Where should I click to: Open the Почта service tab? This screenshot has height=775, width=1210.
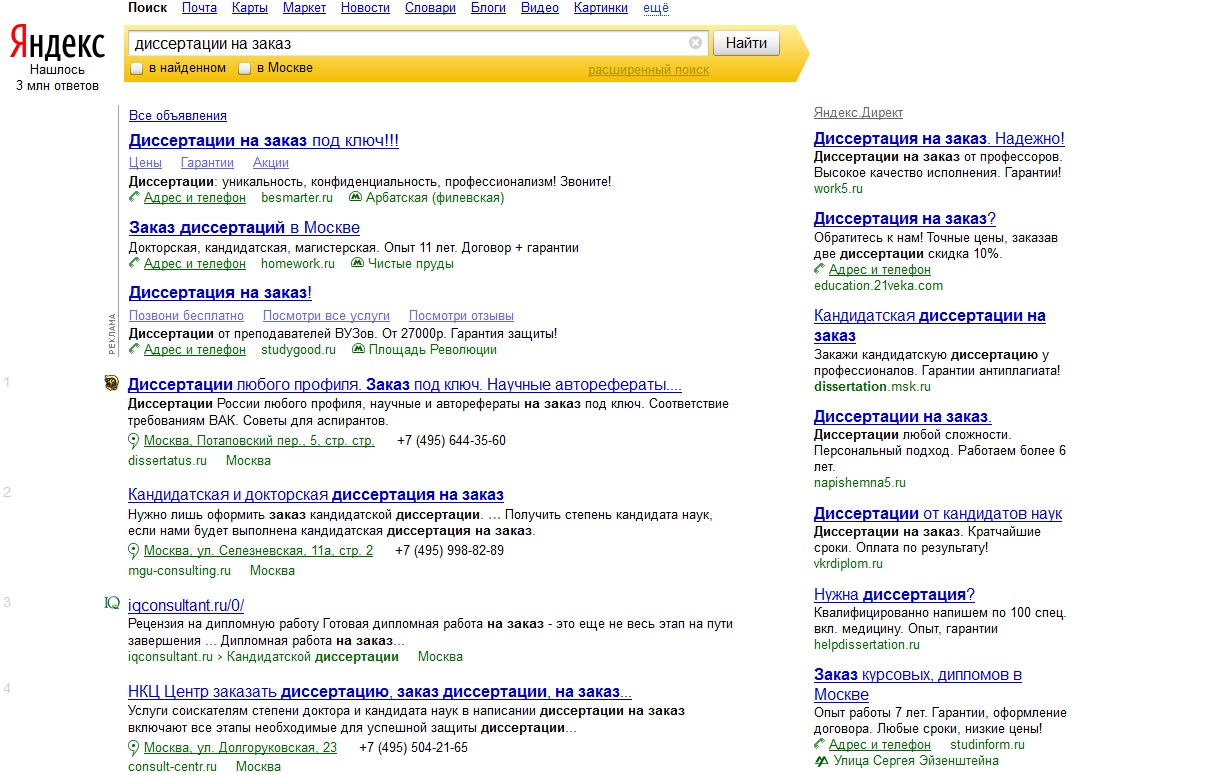coord(199,8)
